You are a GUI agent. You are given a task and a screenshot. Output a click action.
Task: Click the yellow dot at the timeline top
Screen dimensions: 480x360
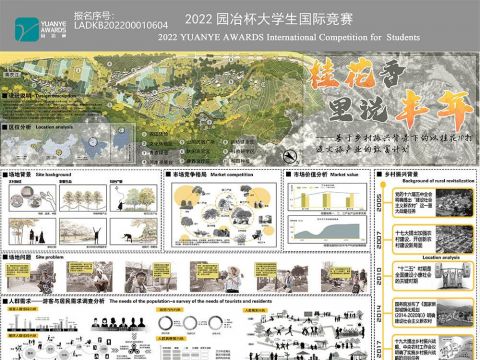tap(383, 184)
